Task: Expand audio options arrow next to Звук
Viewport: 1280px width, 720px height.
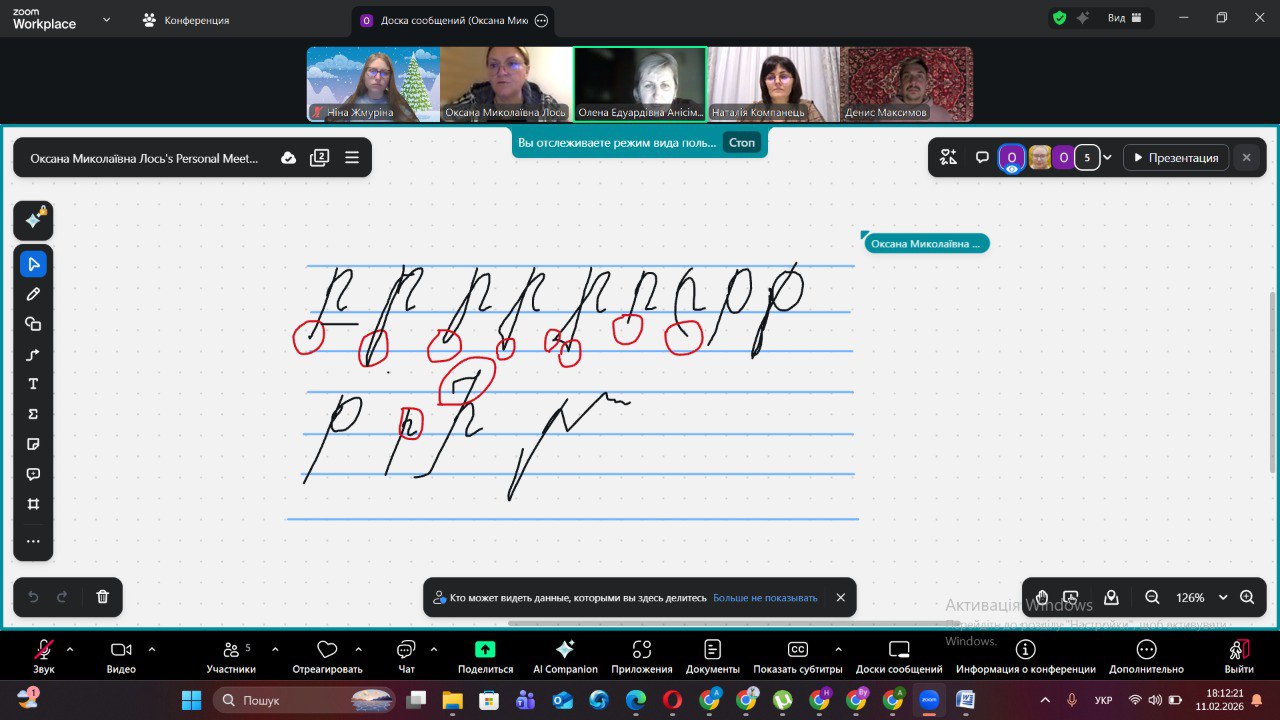Action: (x=70, y=649)
